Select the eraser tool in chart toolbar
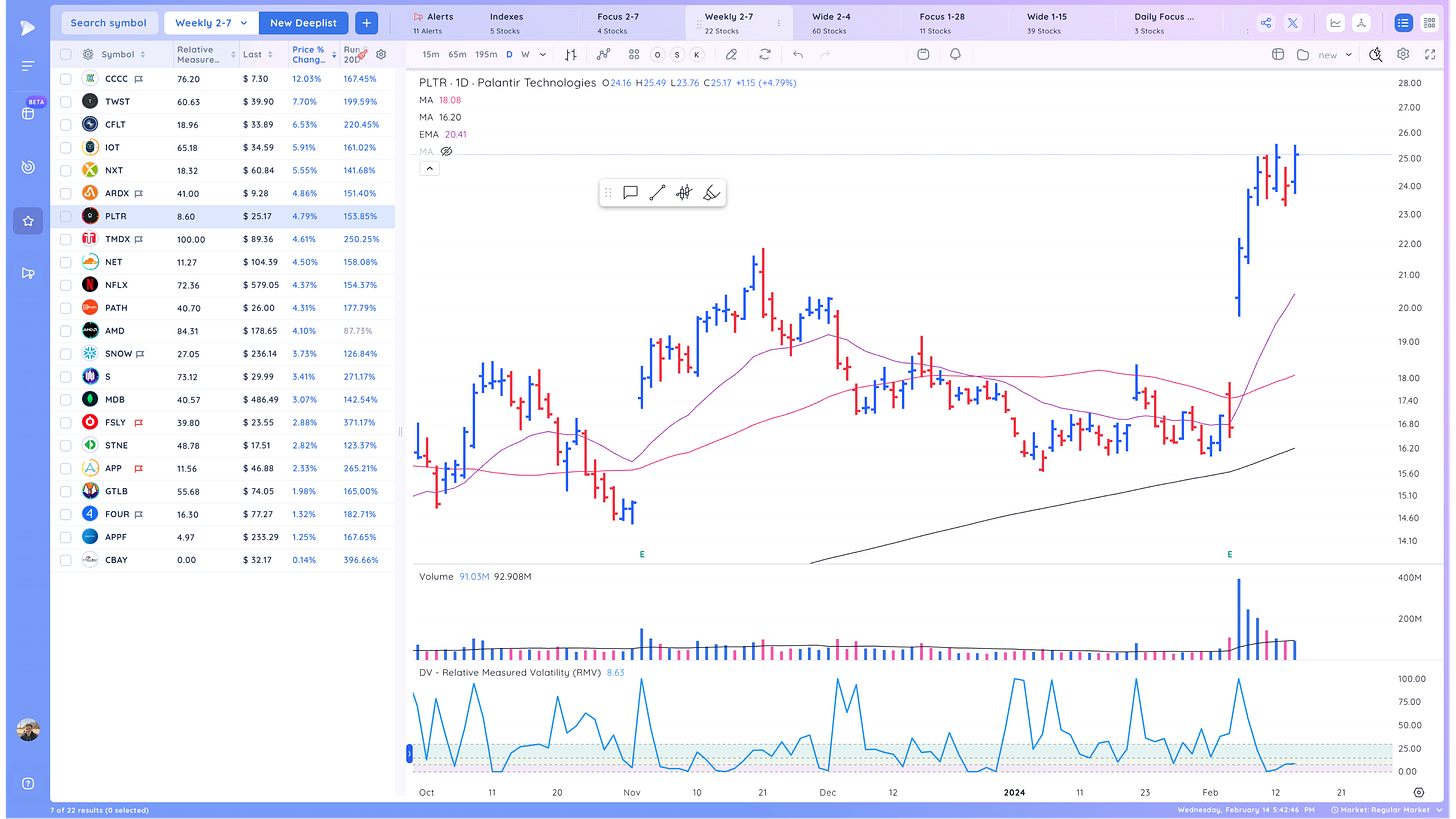This screenshot has width=1456, height=819. 732,54
